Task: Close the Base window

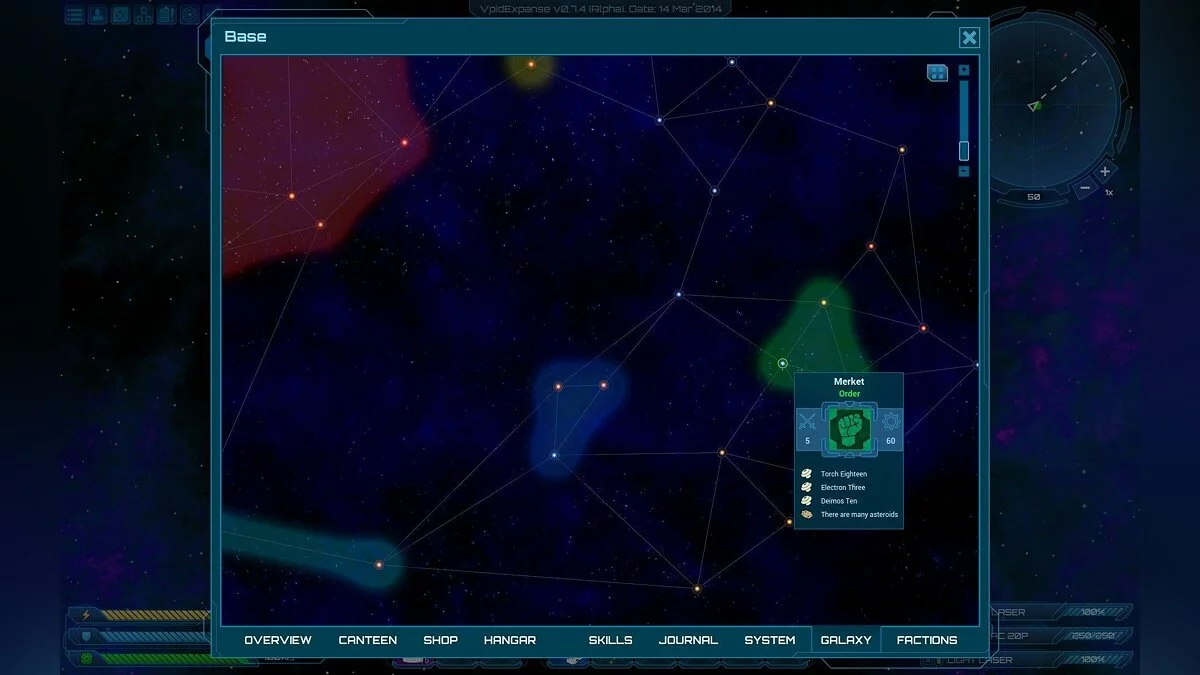Action: (969, 38)
